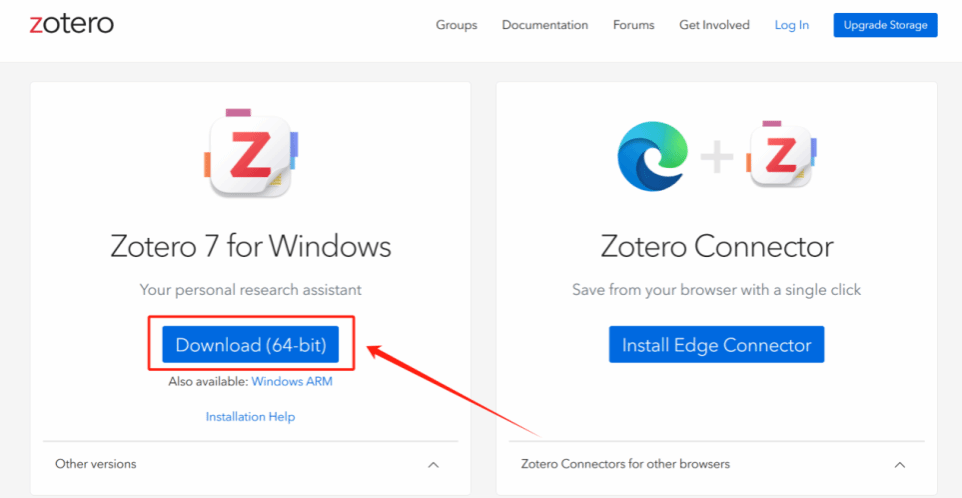Open the Installation Help link

pos(250,417)
